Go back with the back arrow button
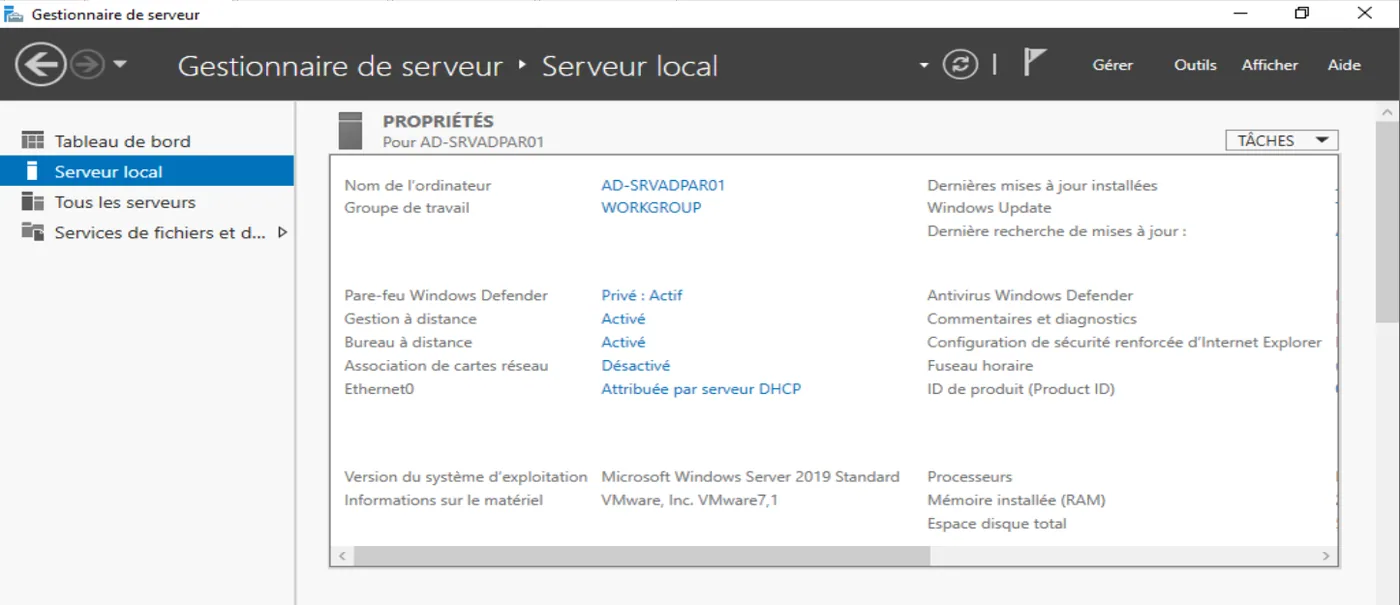The height and width of the screenshot is (605, 1400). [x=40, y=65]
